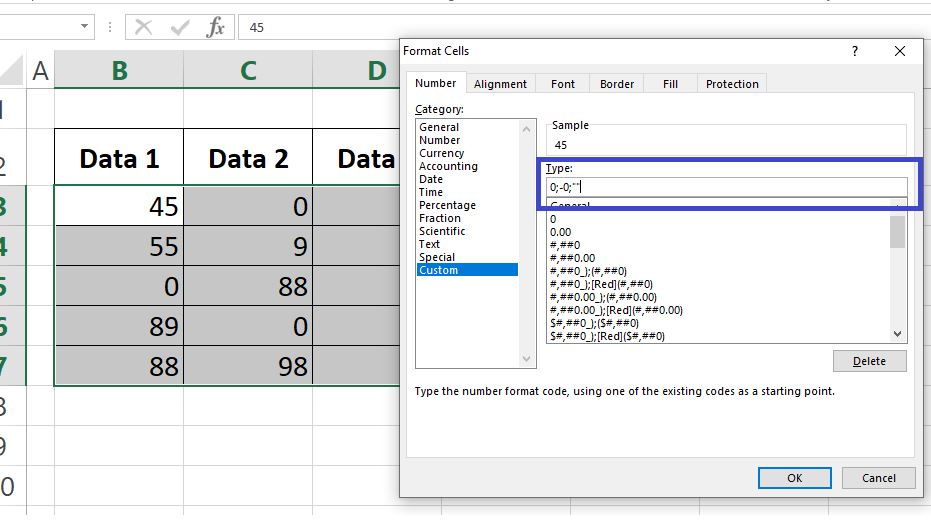Viewport: 931px width, 524px height.
Task: Click the Data 2 header cell
Action: [x=248, y=158]
